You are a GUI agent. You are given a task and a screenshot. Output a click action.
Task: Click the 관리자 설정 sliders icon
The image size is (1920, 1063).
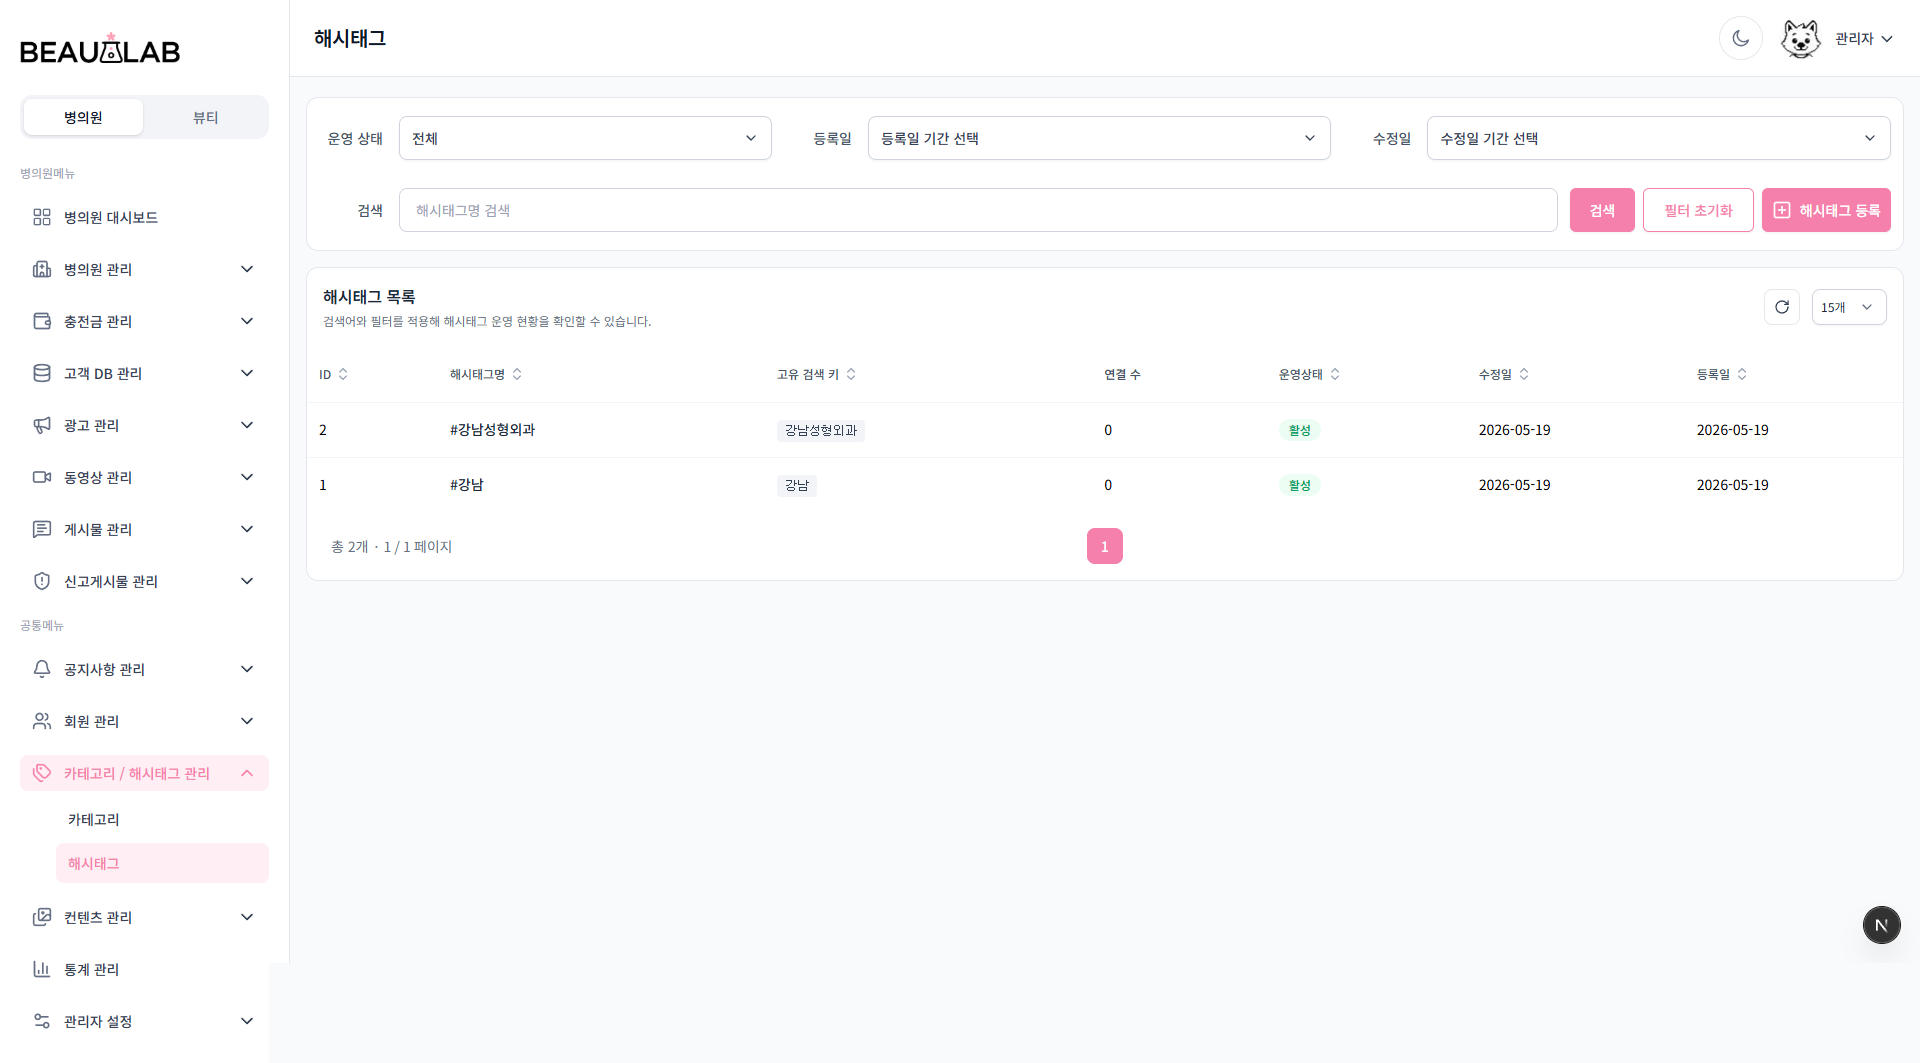[42, 1021]
